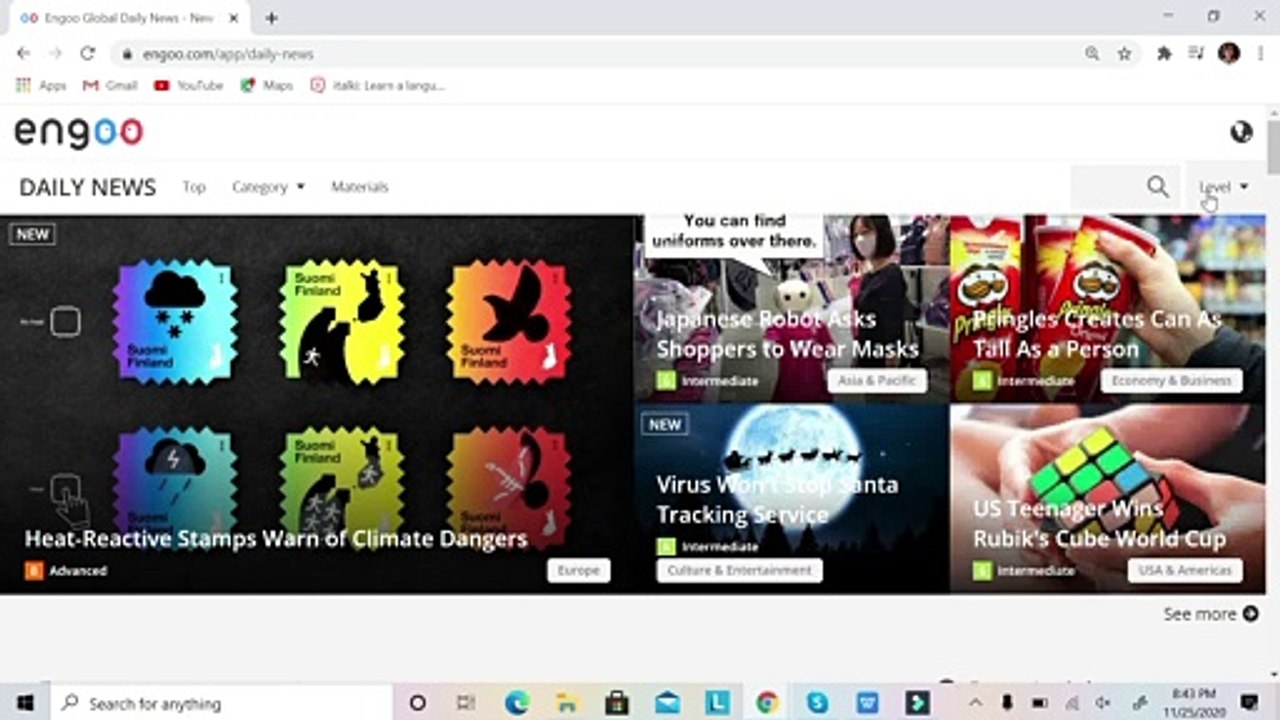The width and height of the screenshot is (1280, 720).
Task: Click See more link
Action: click(x=1211, y=614)
